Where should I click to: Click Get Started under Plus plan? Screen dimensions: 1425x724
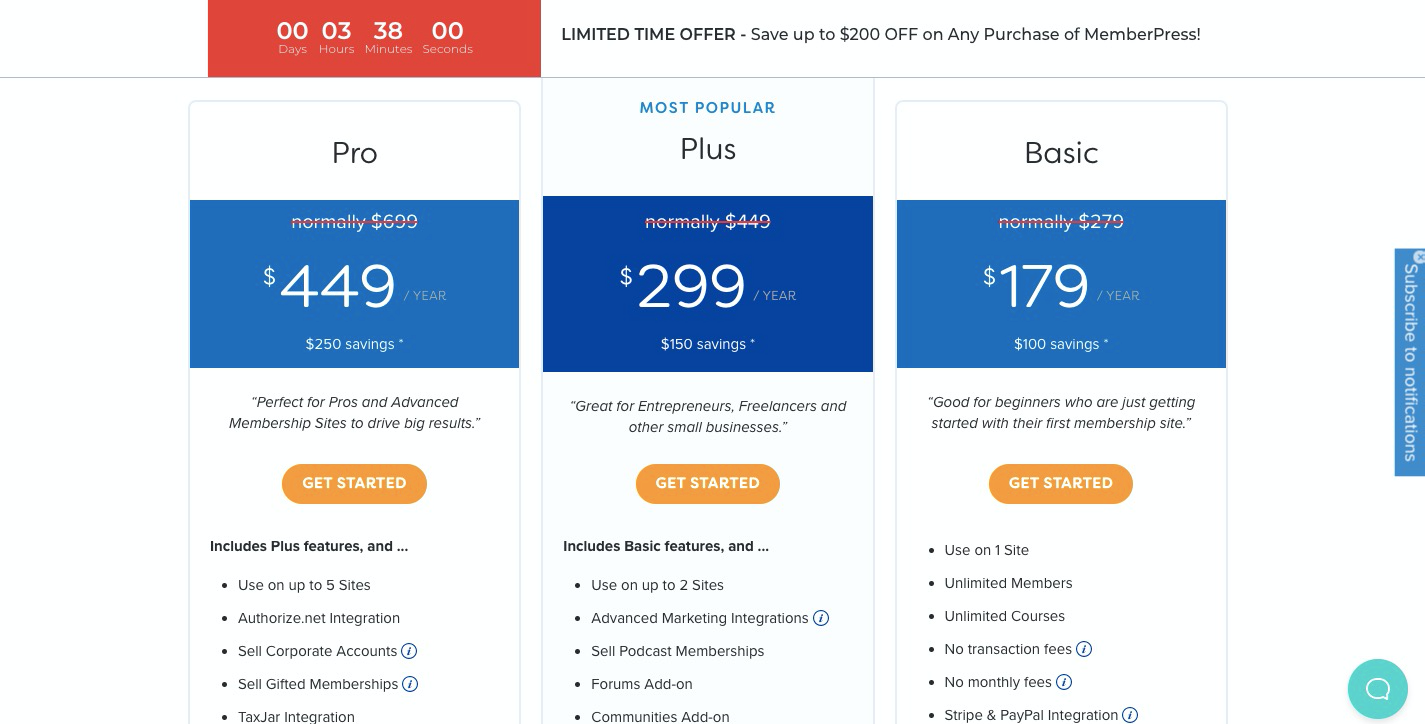[x=707, y=483]
